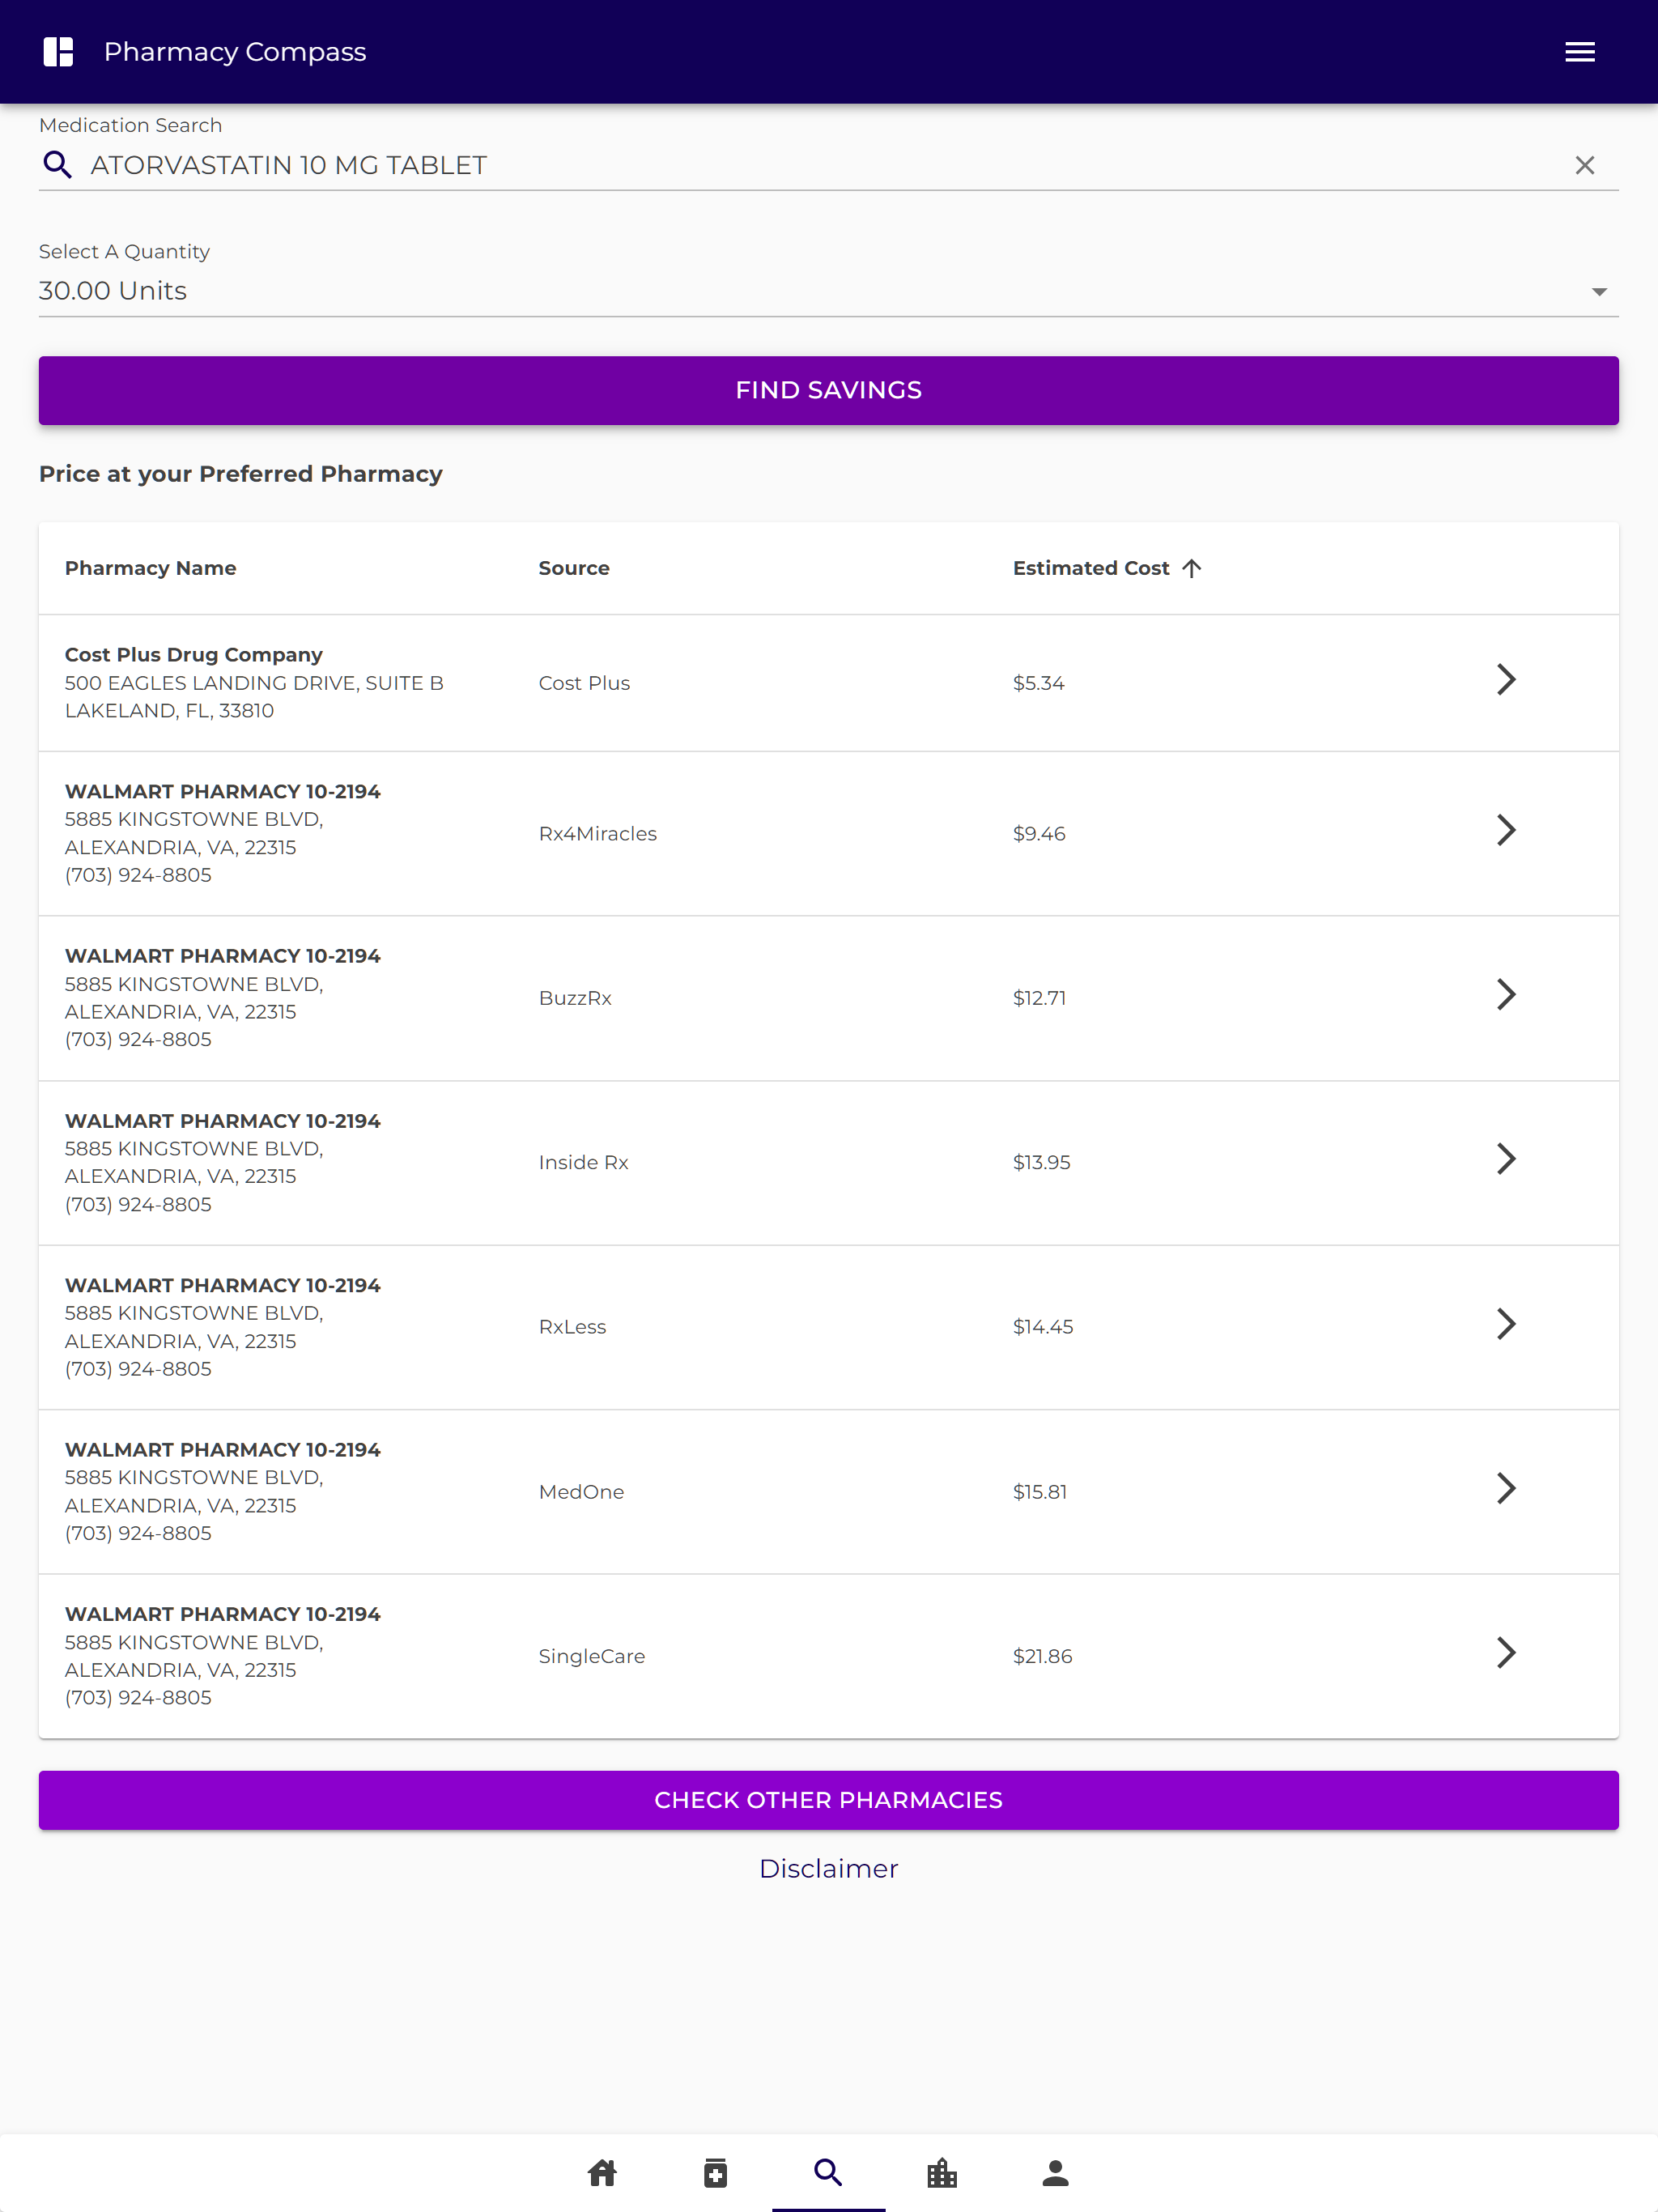Open the pharmacies building tab icon
Image resolution: width=1658 pixels, height=2212 pixels.
point(942,2172)
